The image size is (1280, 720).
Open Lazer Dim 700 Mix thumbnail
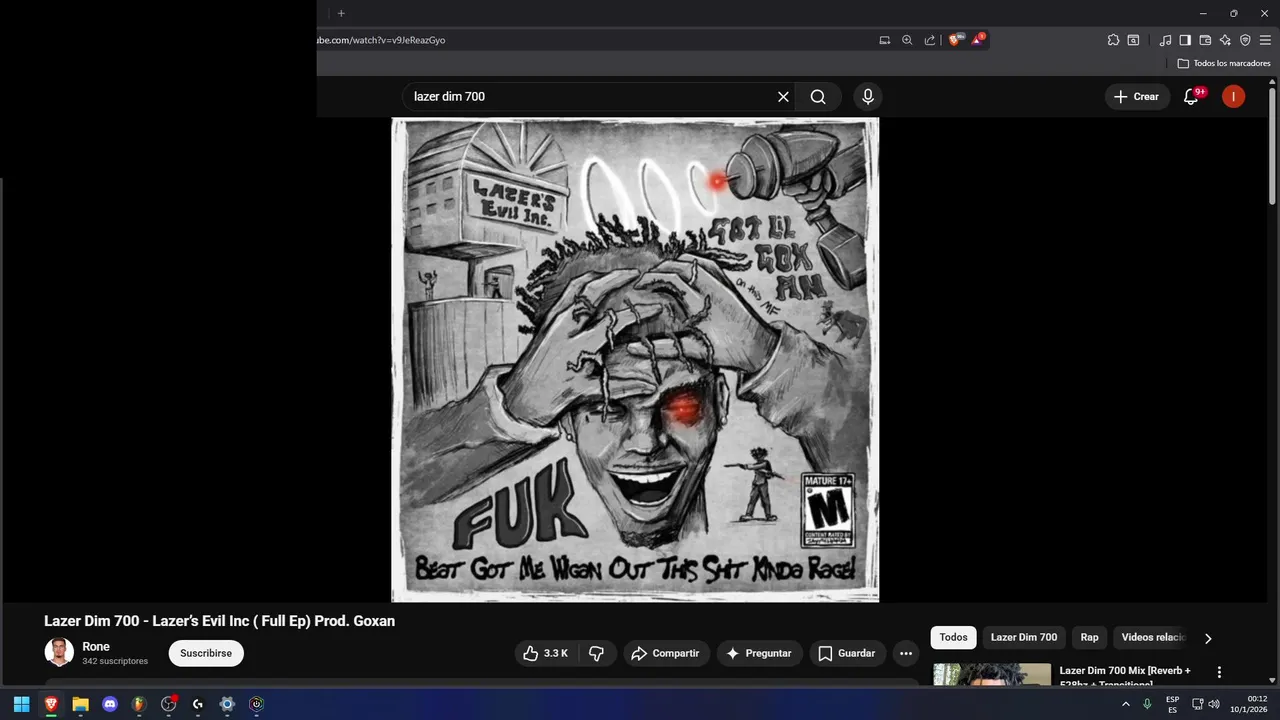[992, 676]
